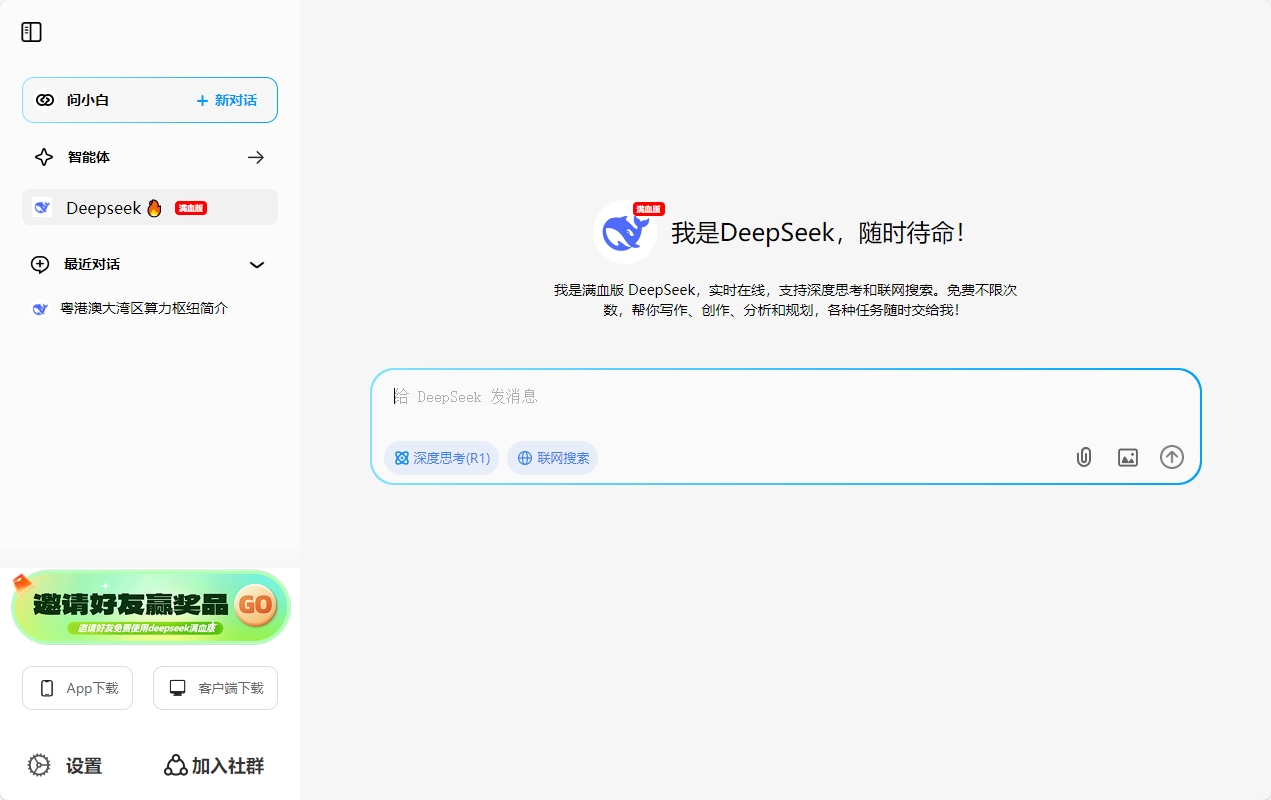1271x800 pixels.
Task: Open 智能体 page via arrow
Action: tap(256, 157)
